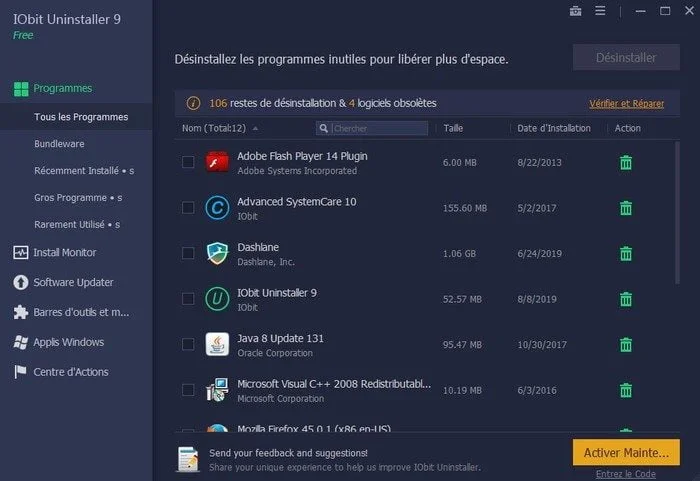Click trash icon for Microsoft Visual C++ 2008

coord(626,390)
